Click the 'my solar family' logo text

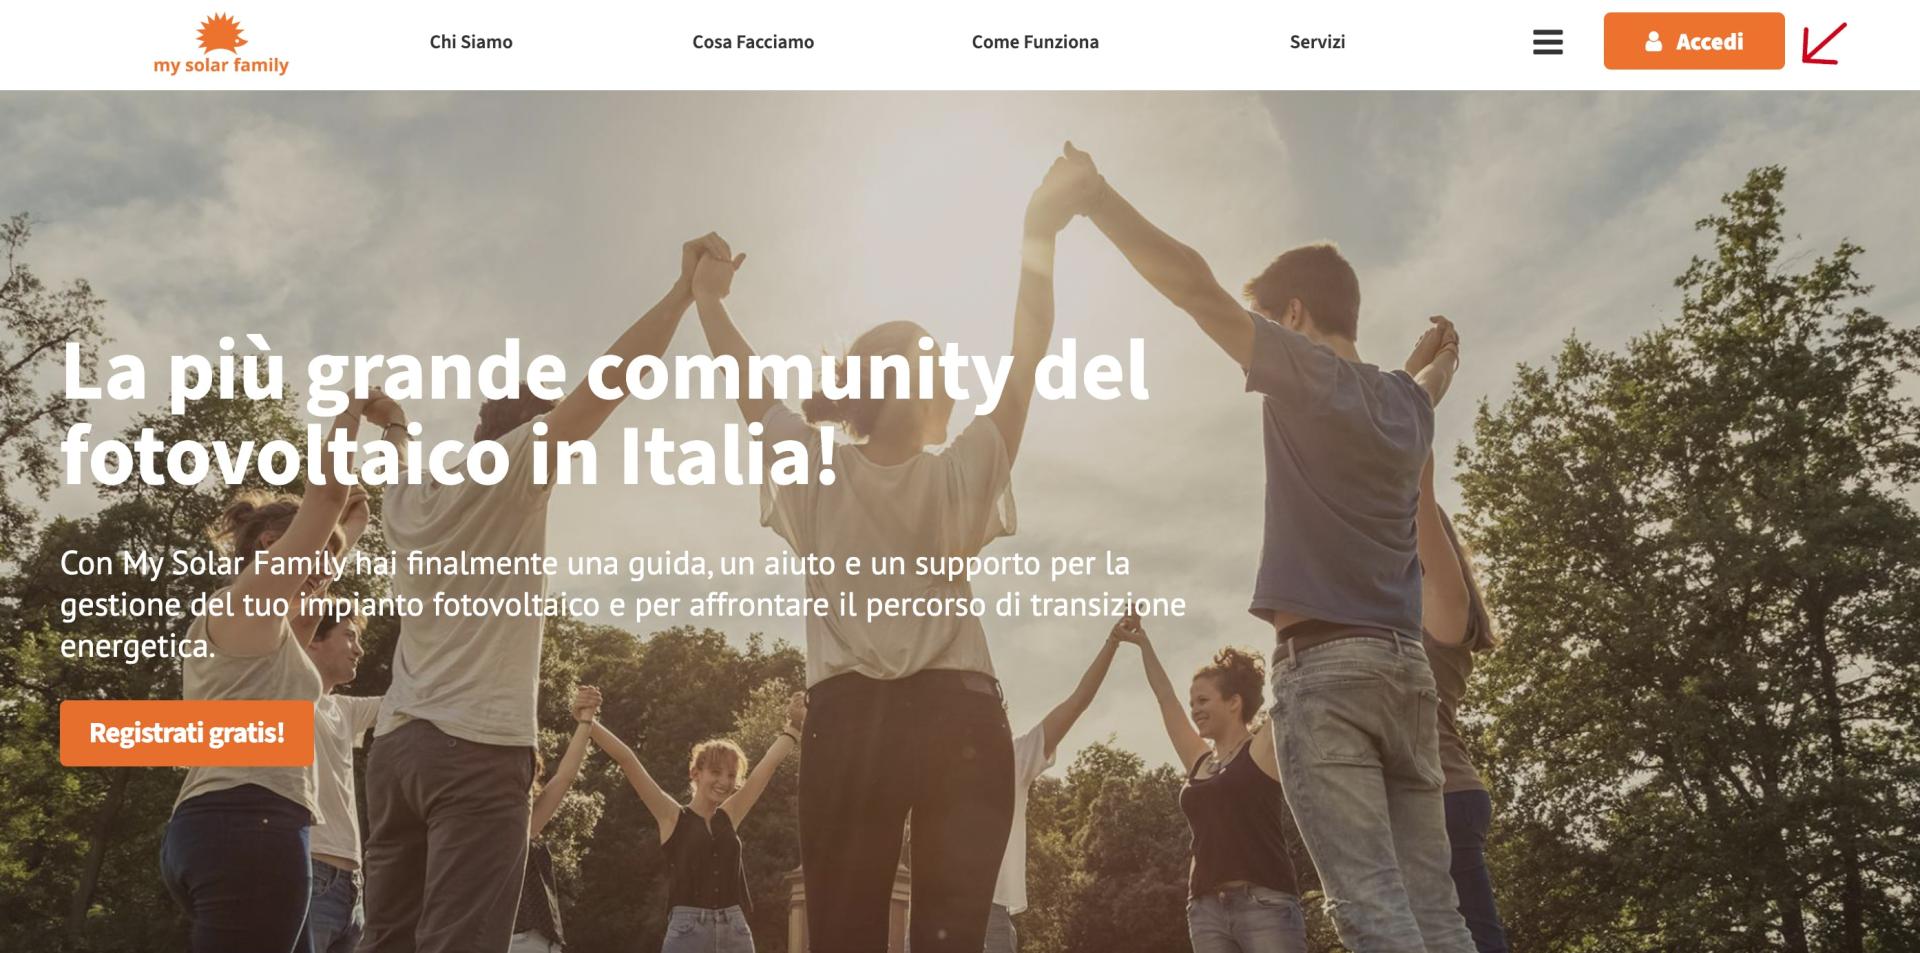pyautogui.click(x=221, y=66)
